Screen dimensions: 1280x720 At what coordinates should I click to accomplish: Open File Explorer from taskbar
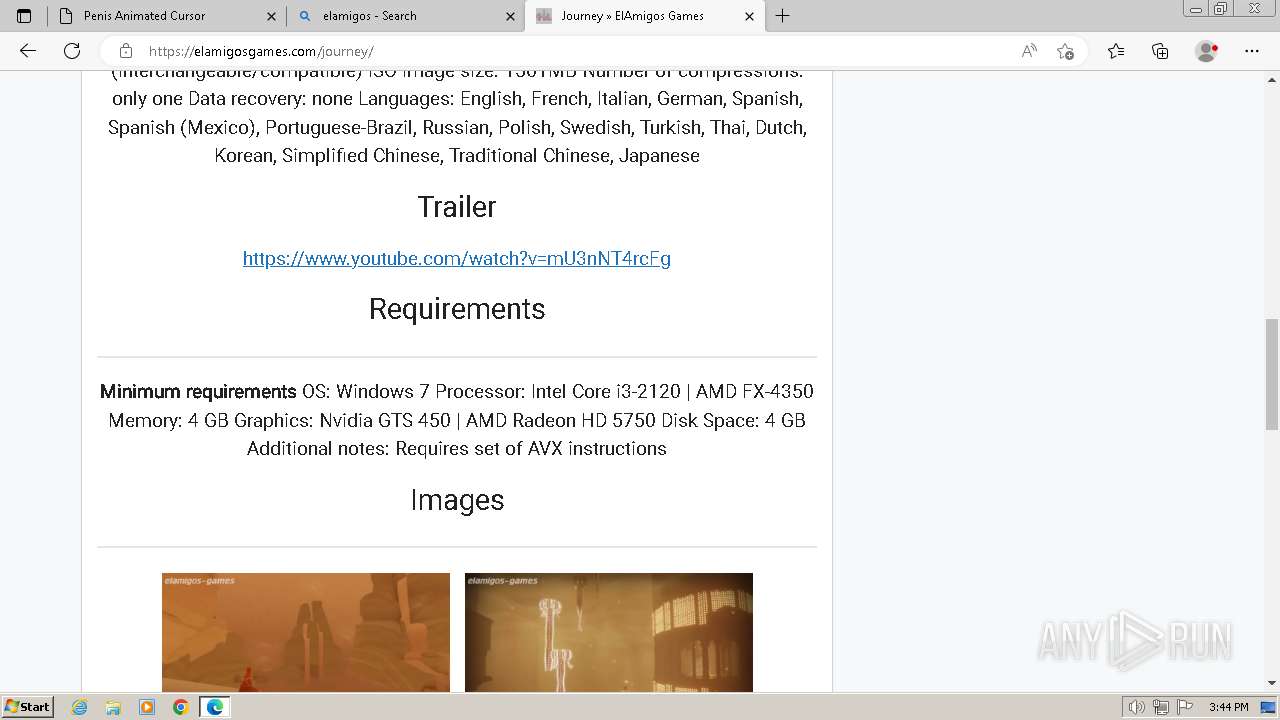pyautogui.click(x=113, y=707)
